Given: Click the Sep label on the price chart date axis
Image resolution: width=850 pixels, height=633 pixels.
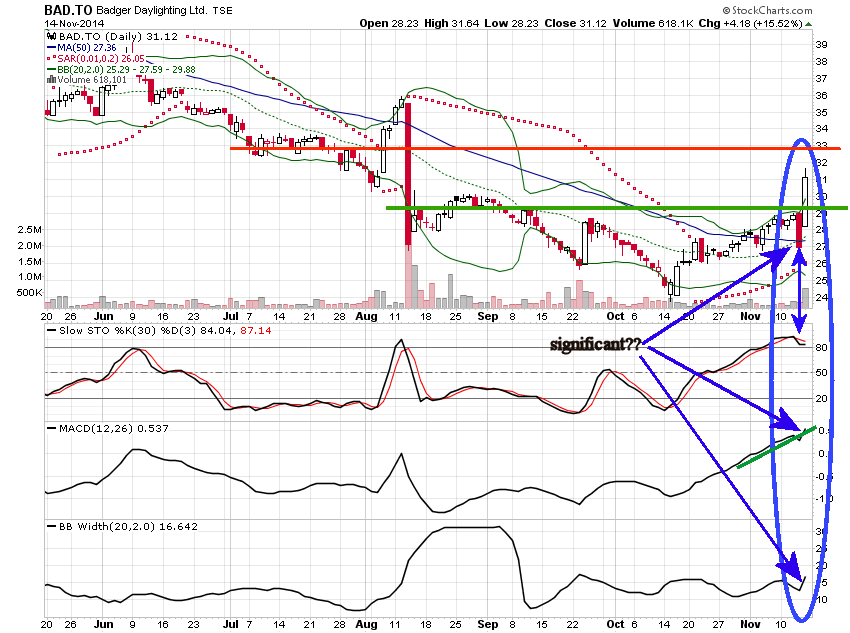Looking at the screenshot, I should (488, 316).
